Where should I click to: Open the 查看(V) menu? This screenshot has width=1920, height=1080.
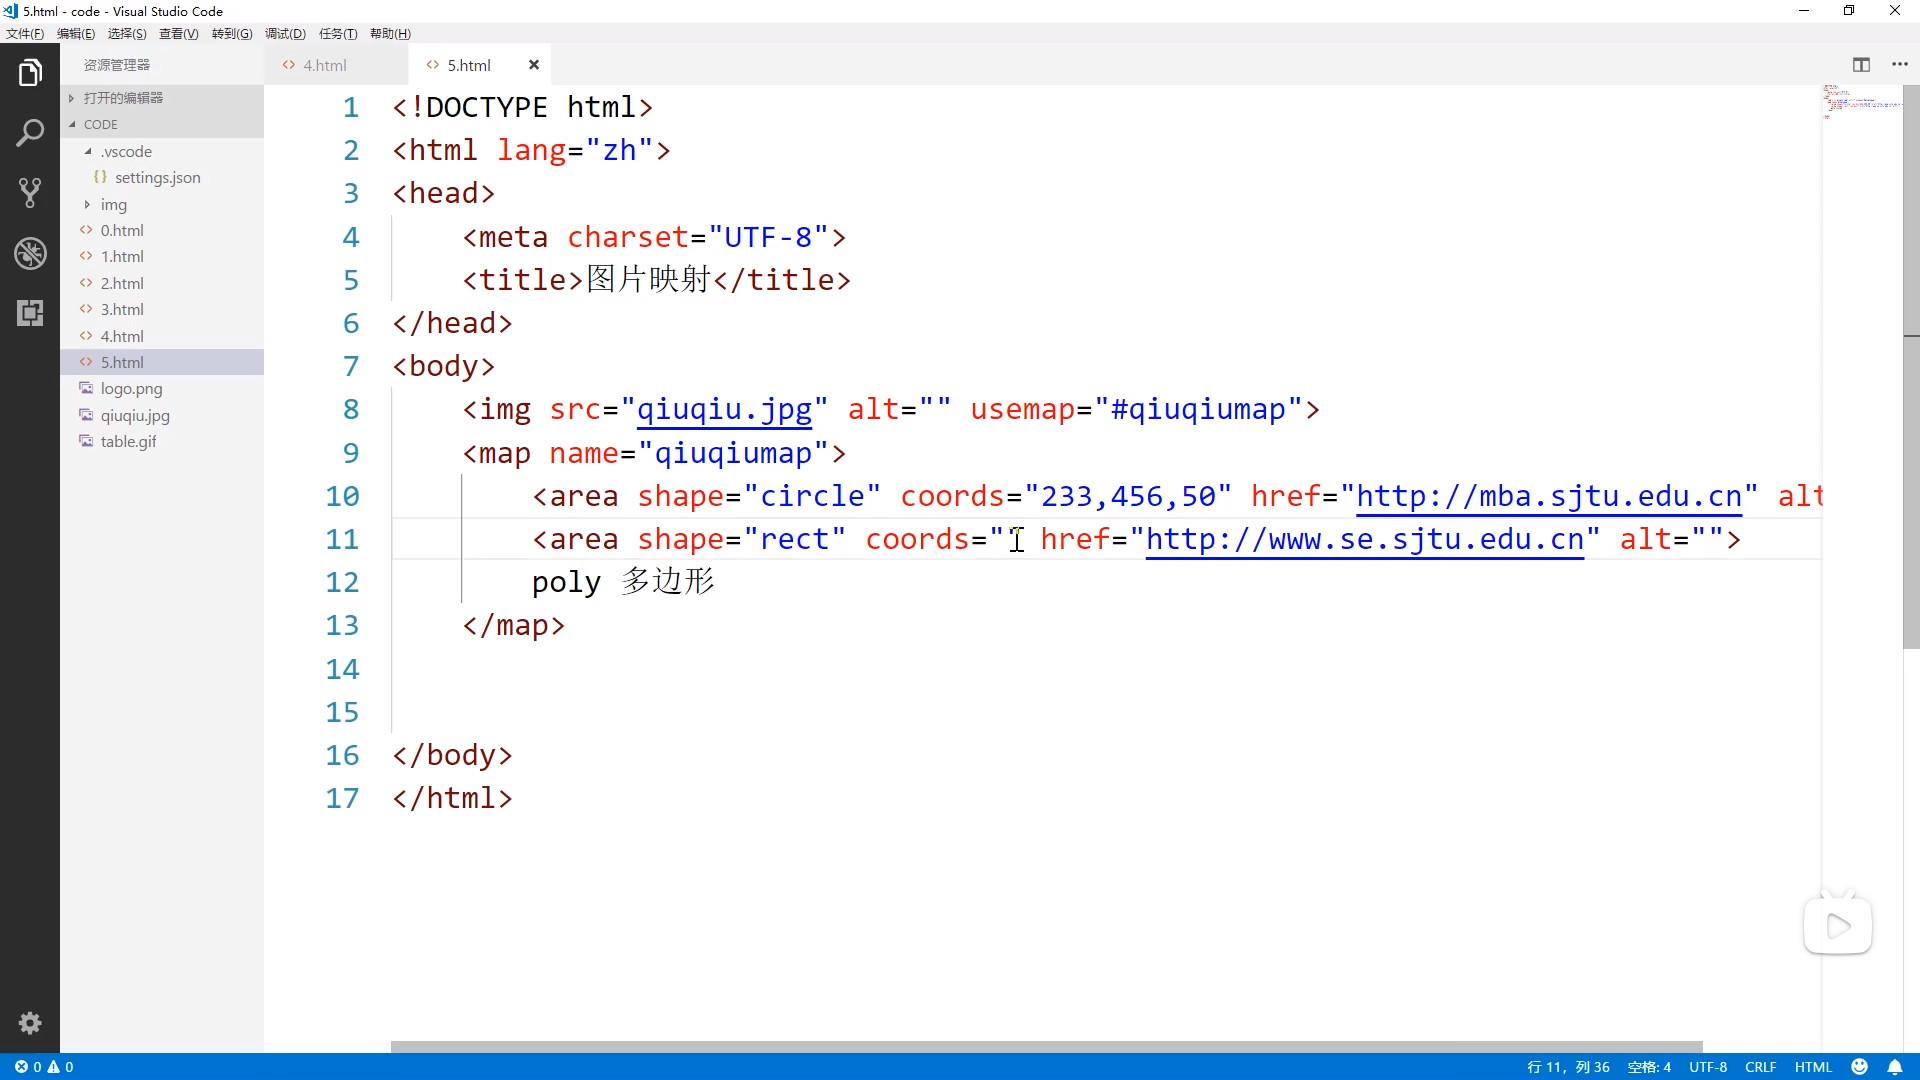pos(178,34)
